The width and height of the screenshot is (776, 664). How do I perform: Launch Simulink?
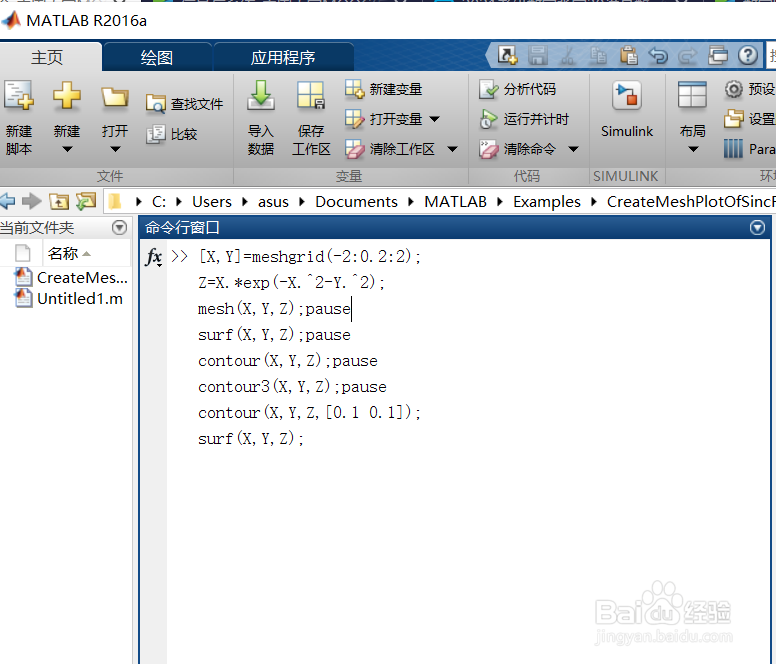pos(627,110)
